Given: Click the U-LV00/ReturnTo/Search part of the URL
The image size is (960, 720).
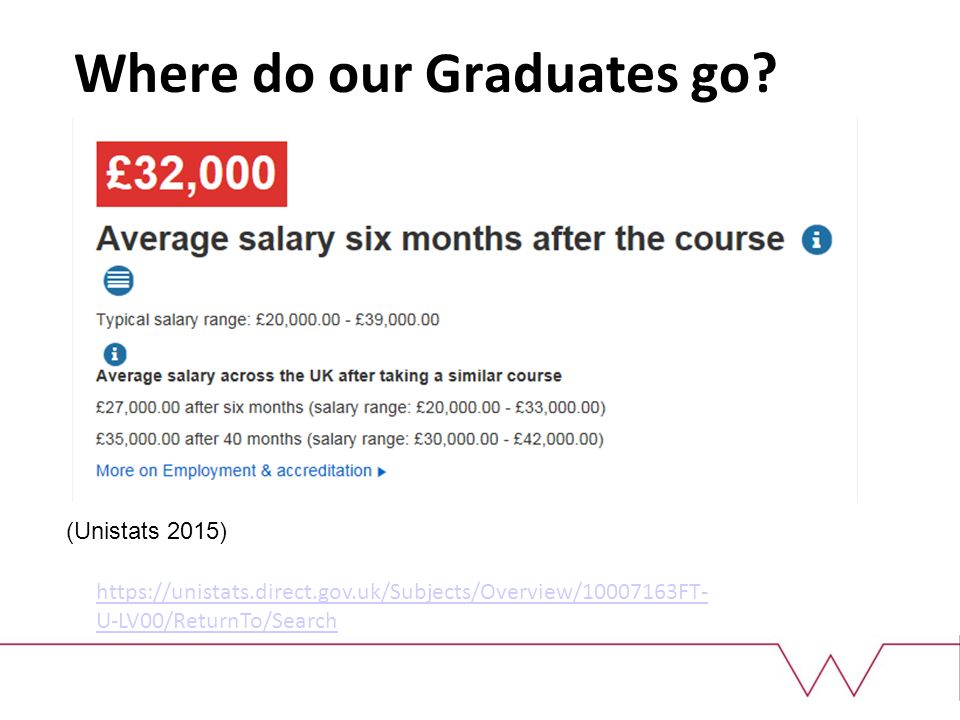Looking at the screenshot, I should click(217, 621).
